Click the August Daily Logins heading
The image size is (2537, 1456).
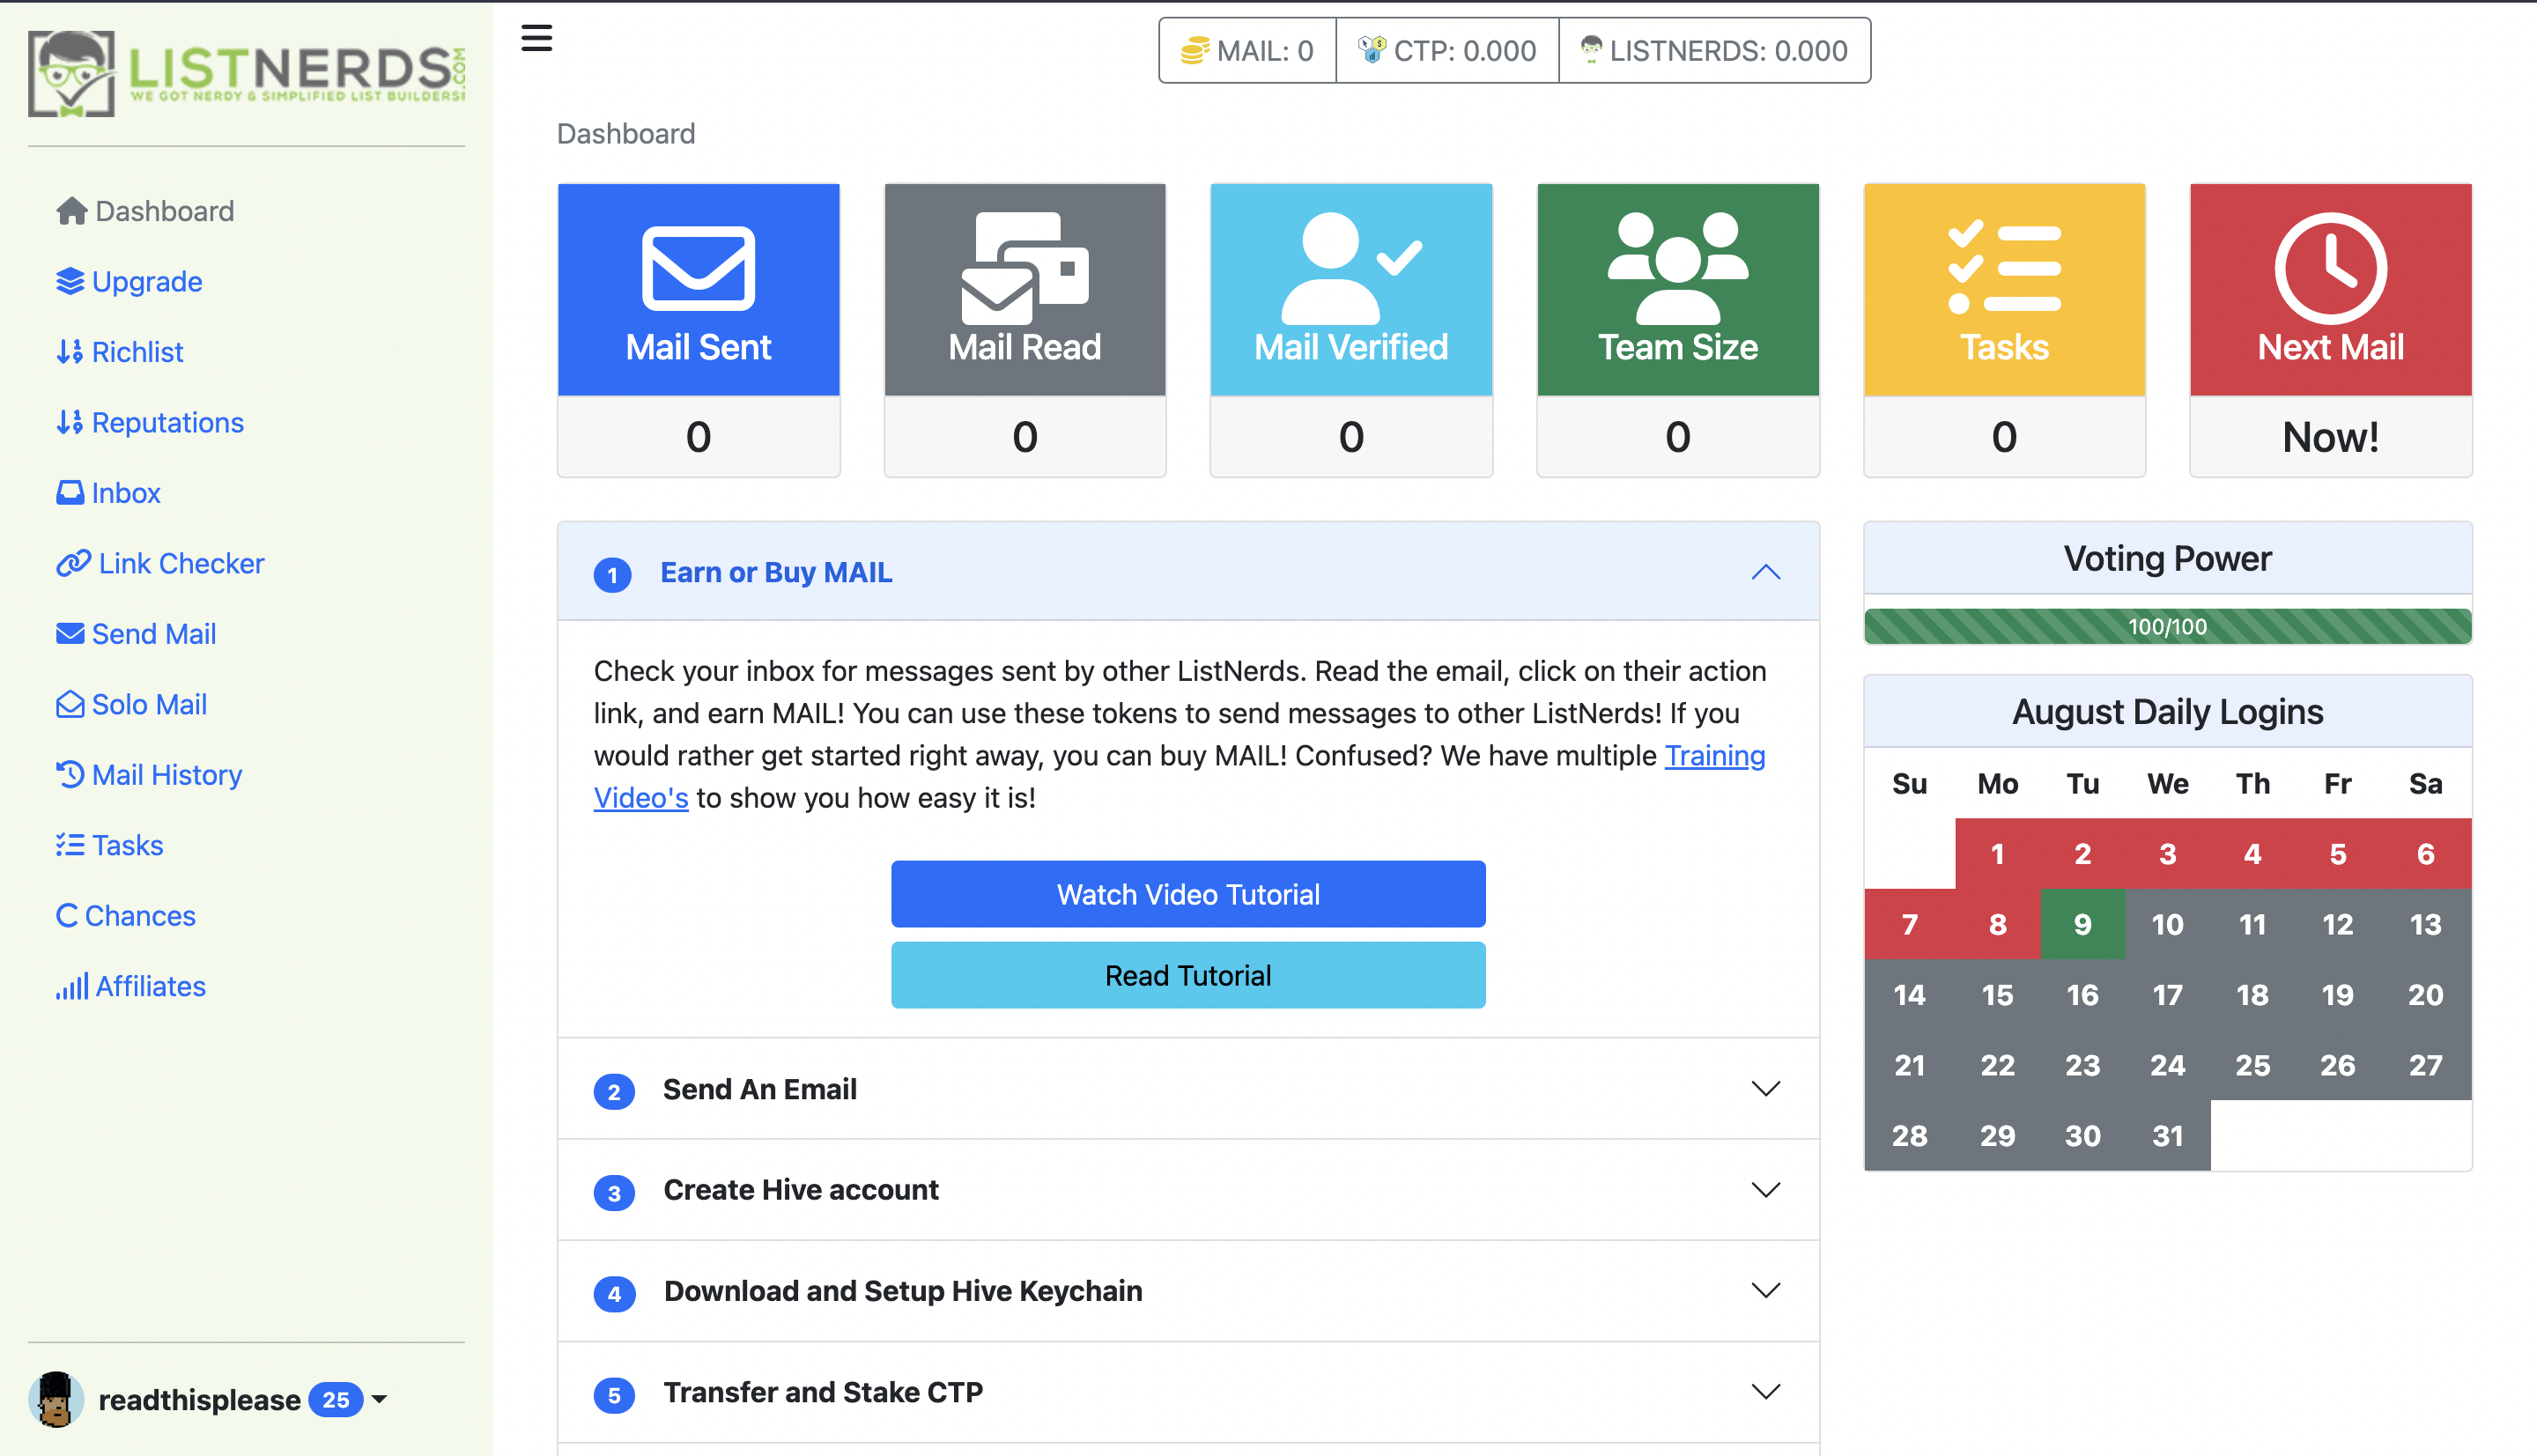[x=2167, y=712]
